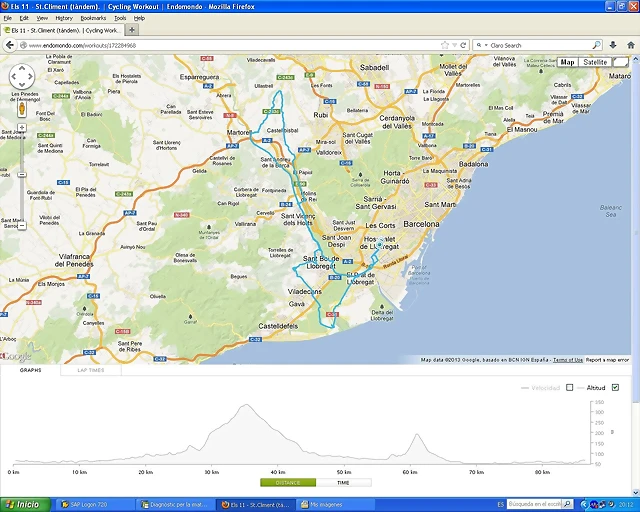
Task: Pick up the Street View pegman
Action: pos(22,109)
